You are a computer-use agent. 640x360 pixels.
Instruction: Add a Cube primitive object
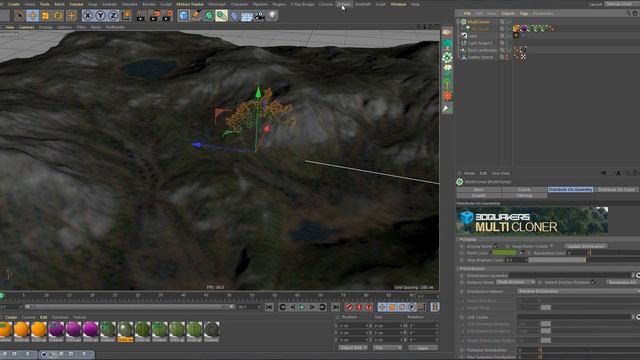(184, 16)
